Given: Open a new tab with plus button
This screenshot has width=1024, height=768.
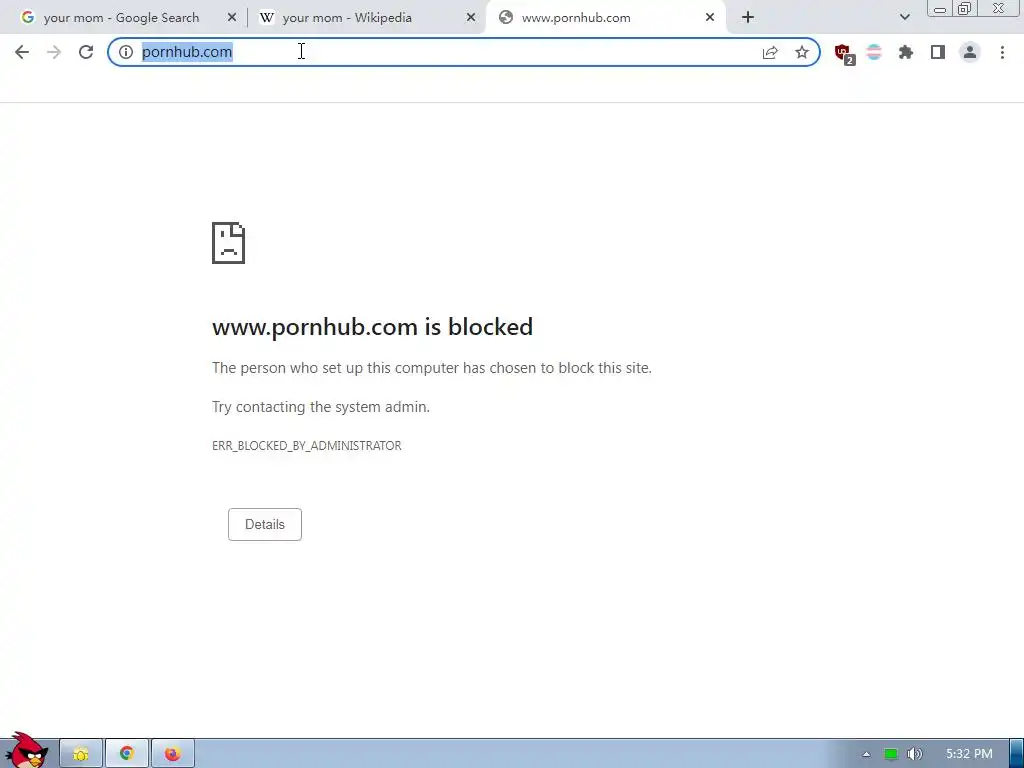Looking at the screenshot, I should click(748, 18).
